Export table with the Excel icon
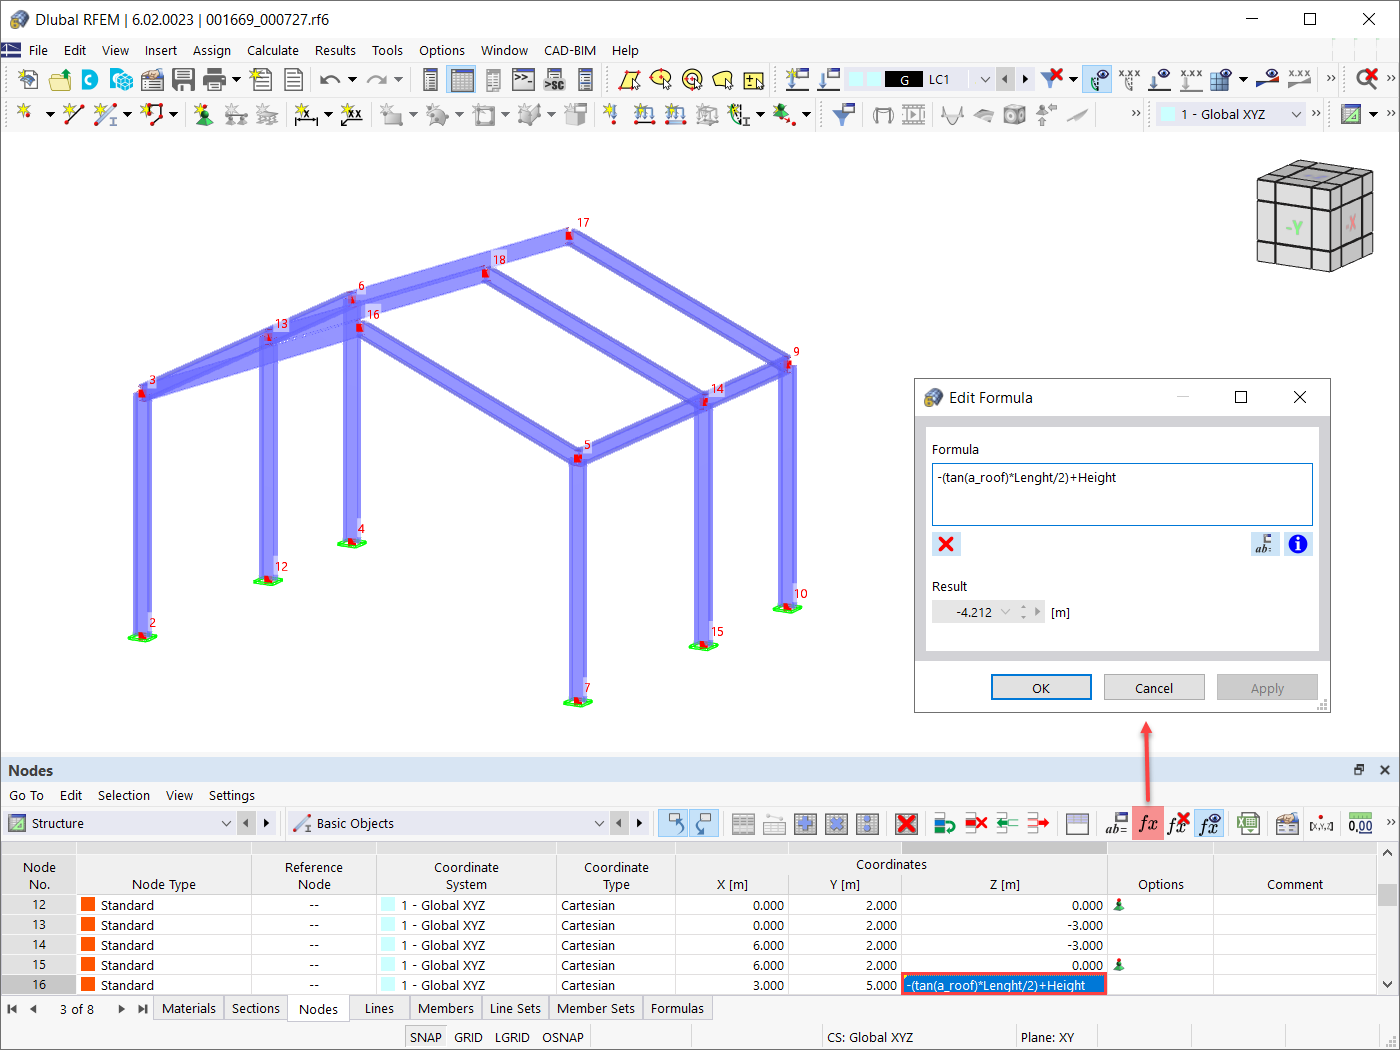The image size is (1400, 1050). point(1247,824)
